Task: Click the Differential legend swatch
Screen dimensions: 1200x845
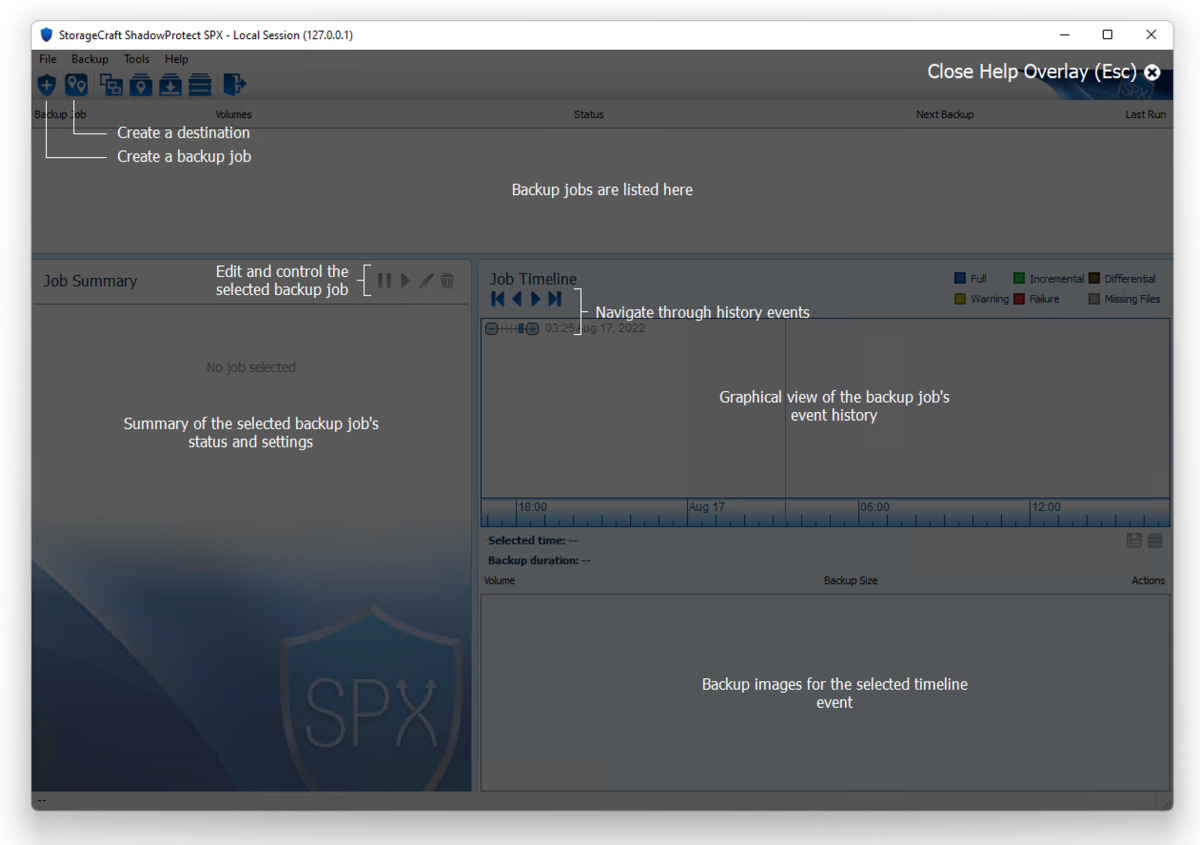Action: (x=1094, y=279)
